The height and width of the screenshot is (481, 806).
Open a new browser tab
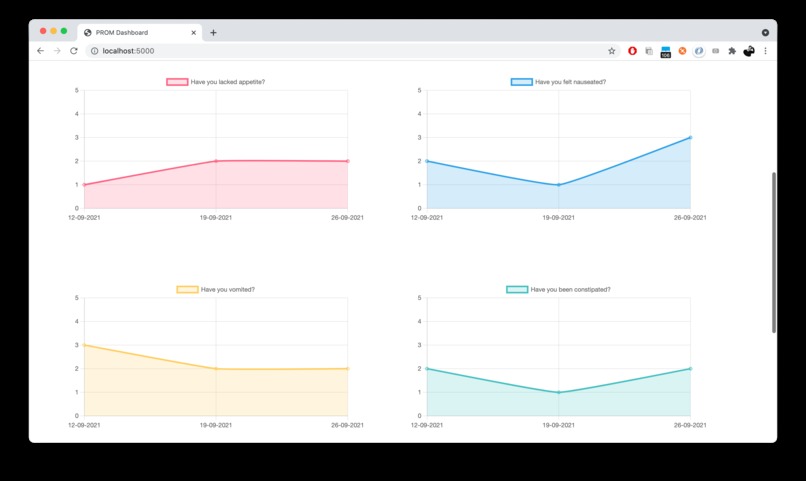click(213, 32)
